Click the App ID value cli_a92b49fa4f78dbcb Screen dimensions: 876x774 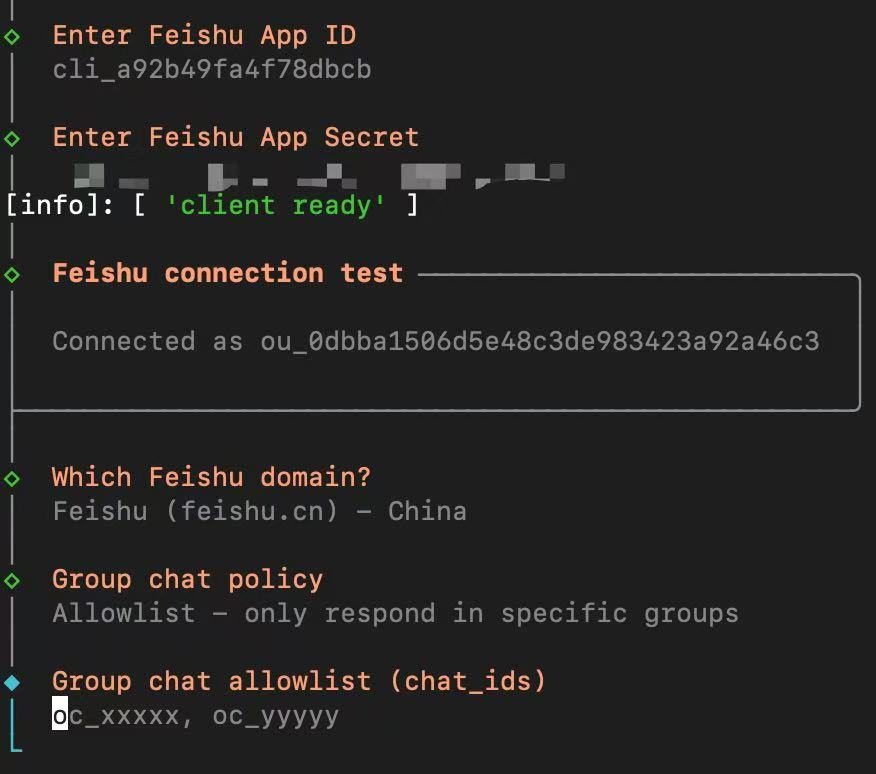[212, 70]
